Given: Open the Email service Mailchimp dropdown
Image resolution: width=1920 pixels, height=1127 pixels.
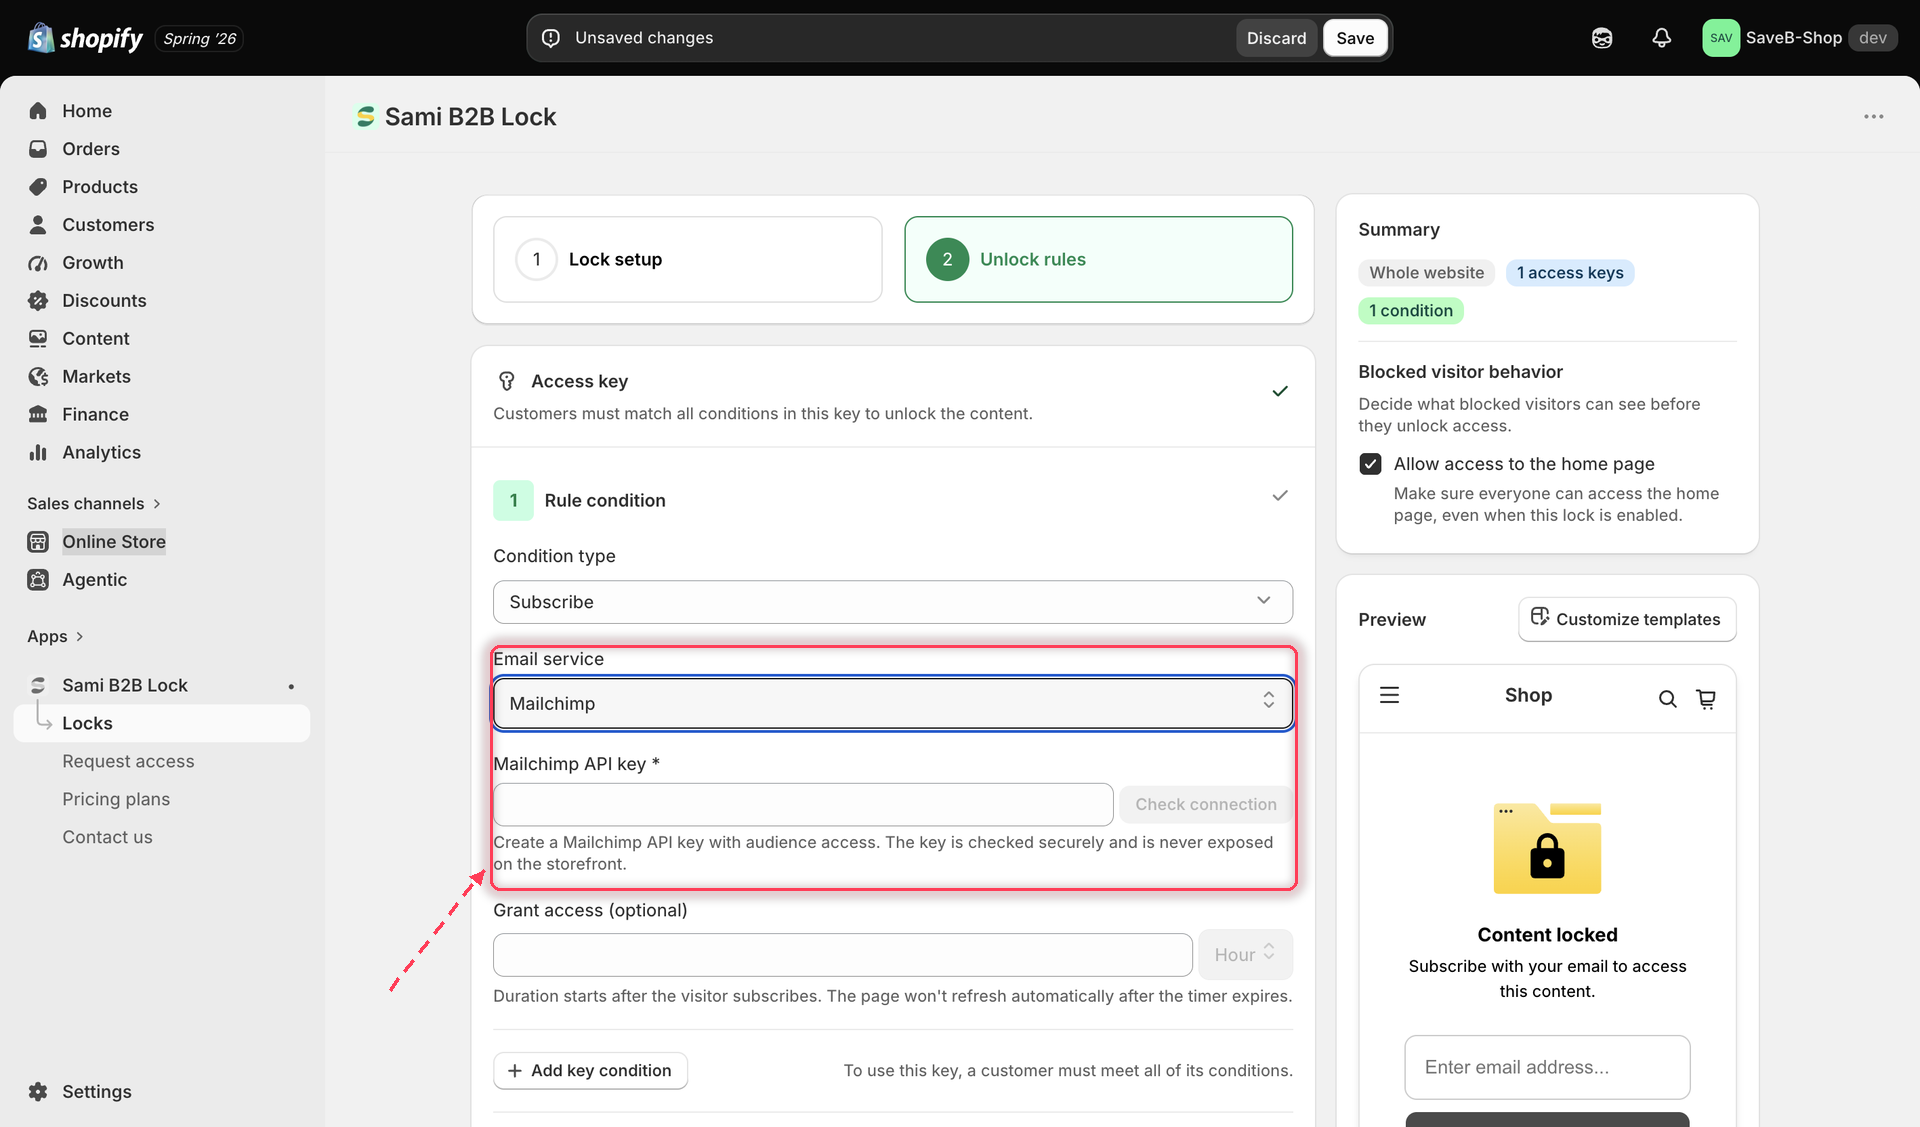Looking at the screenshot, I should (x=892, y=704).
